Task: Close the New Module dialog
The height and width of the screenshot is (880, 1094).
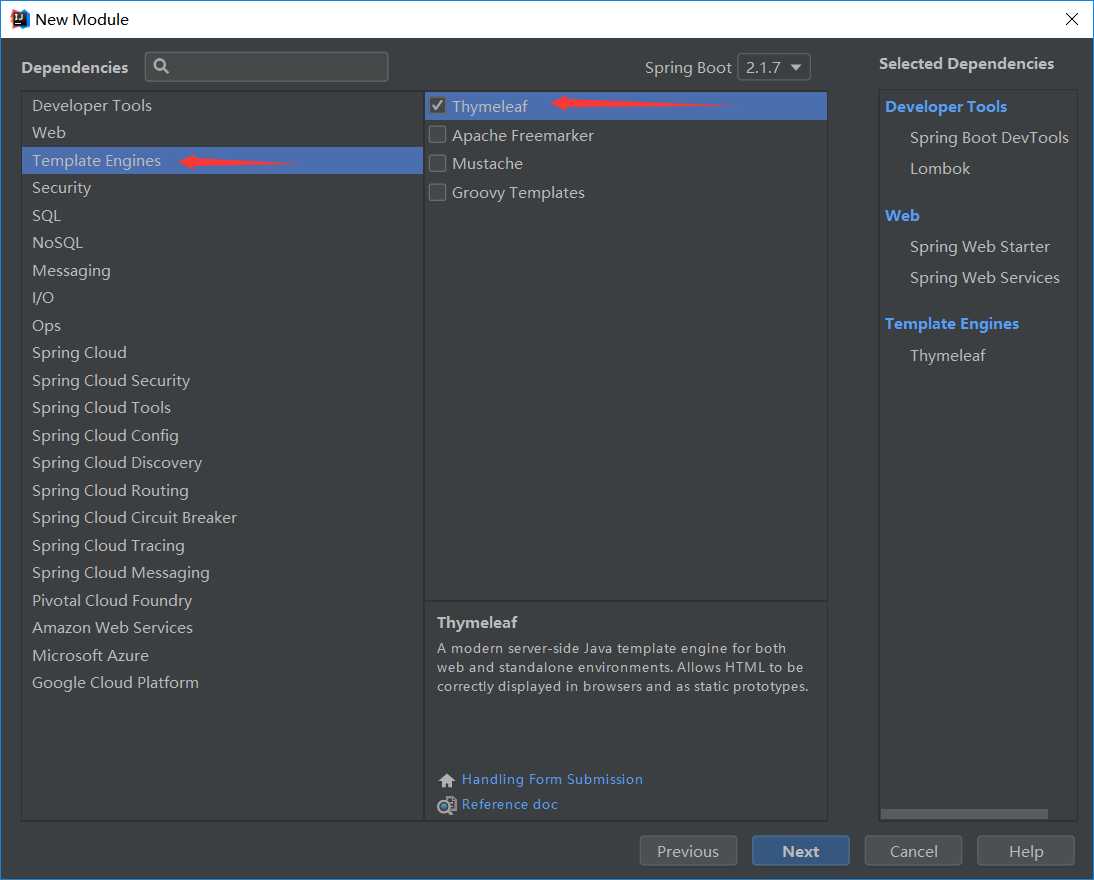Action: point(1072,19)
